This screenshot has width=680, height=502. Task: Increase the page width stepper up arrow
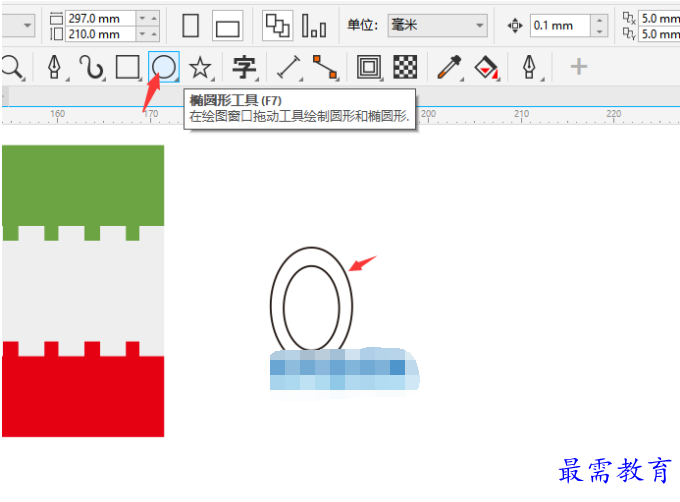(x=154, y=19)
